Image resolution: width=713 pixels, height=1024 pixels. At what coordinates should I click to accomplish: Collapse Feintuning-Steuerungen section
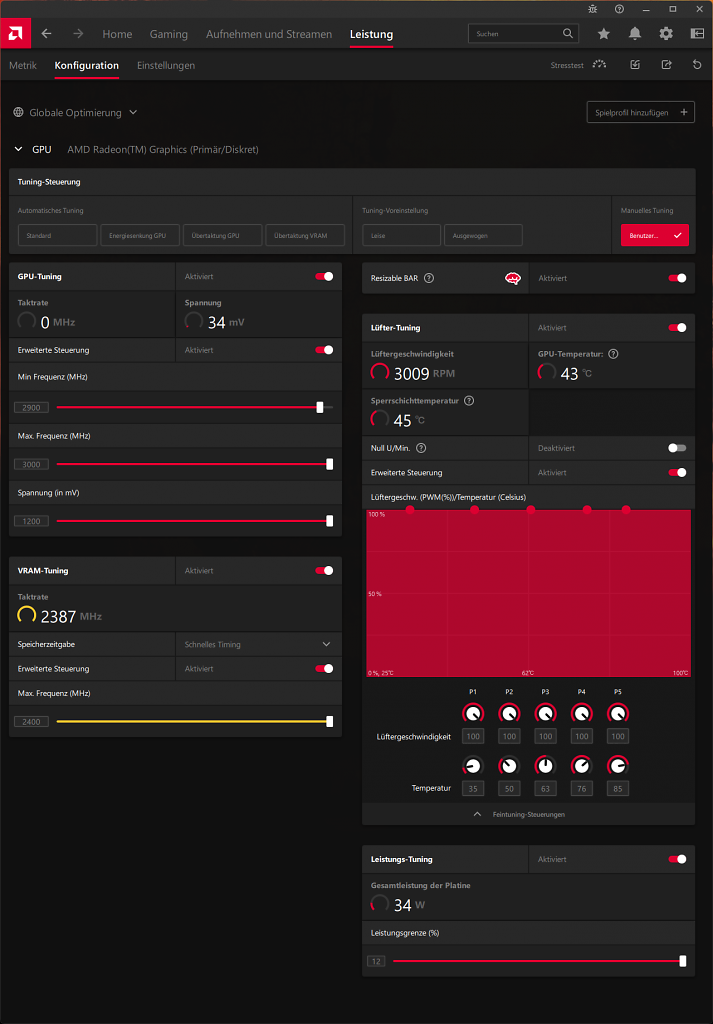[528, 814]
